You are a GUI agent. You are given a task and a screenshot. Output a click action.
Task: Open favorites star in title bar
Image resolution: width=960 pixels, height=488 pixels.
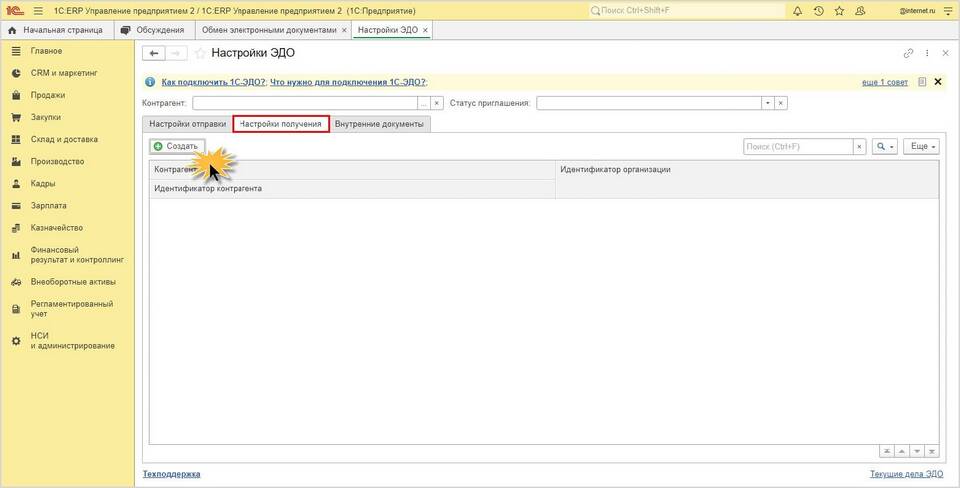click(839, 11)
